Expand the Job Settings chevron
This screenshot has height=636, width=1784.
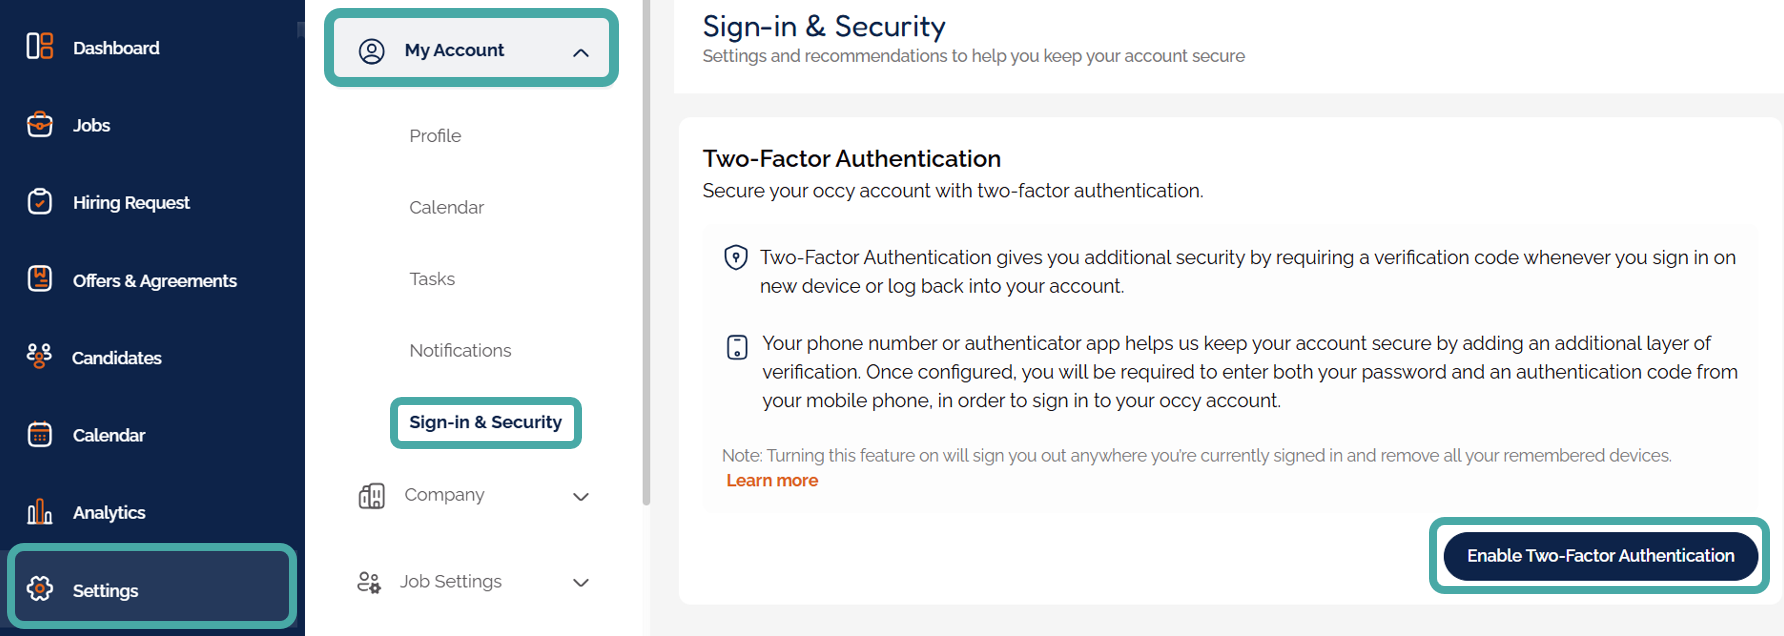pyautogui.click(x=581, y=582)
